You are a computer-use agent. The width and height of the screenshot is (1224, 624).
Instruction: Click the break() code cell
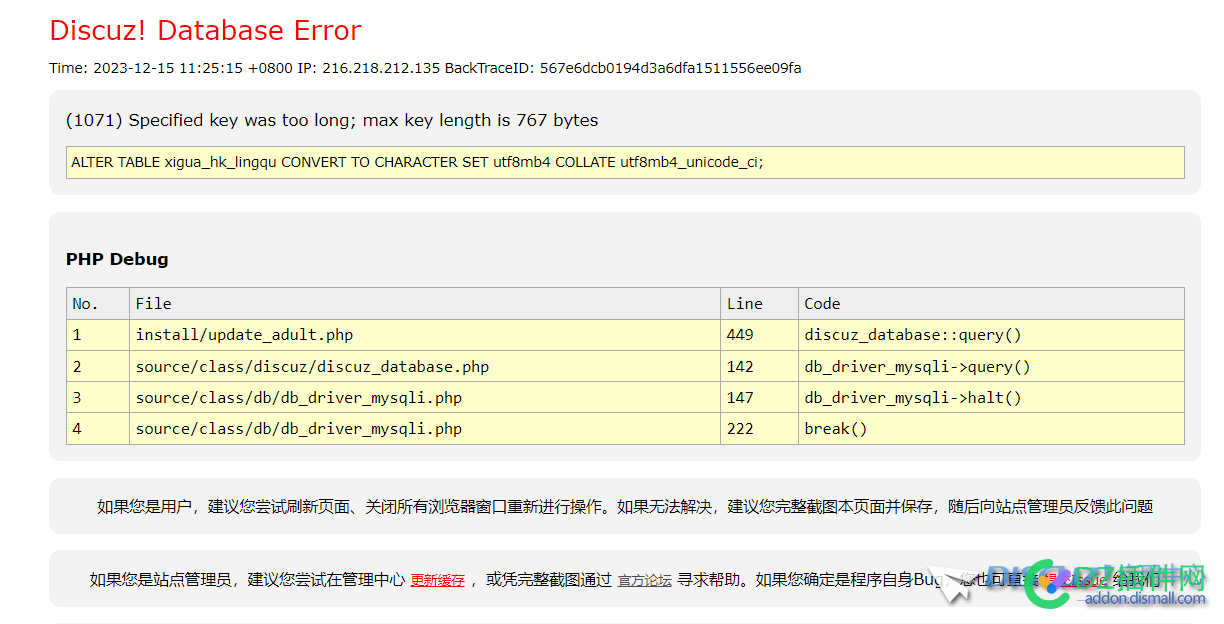click(x=991, y=428)
